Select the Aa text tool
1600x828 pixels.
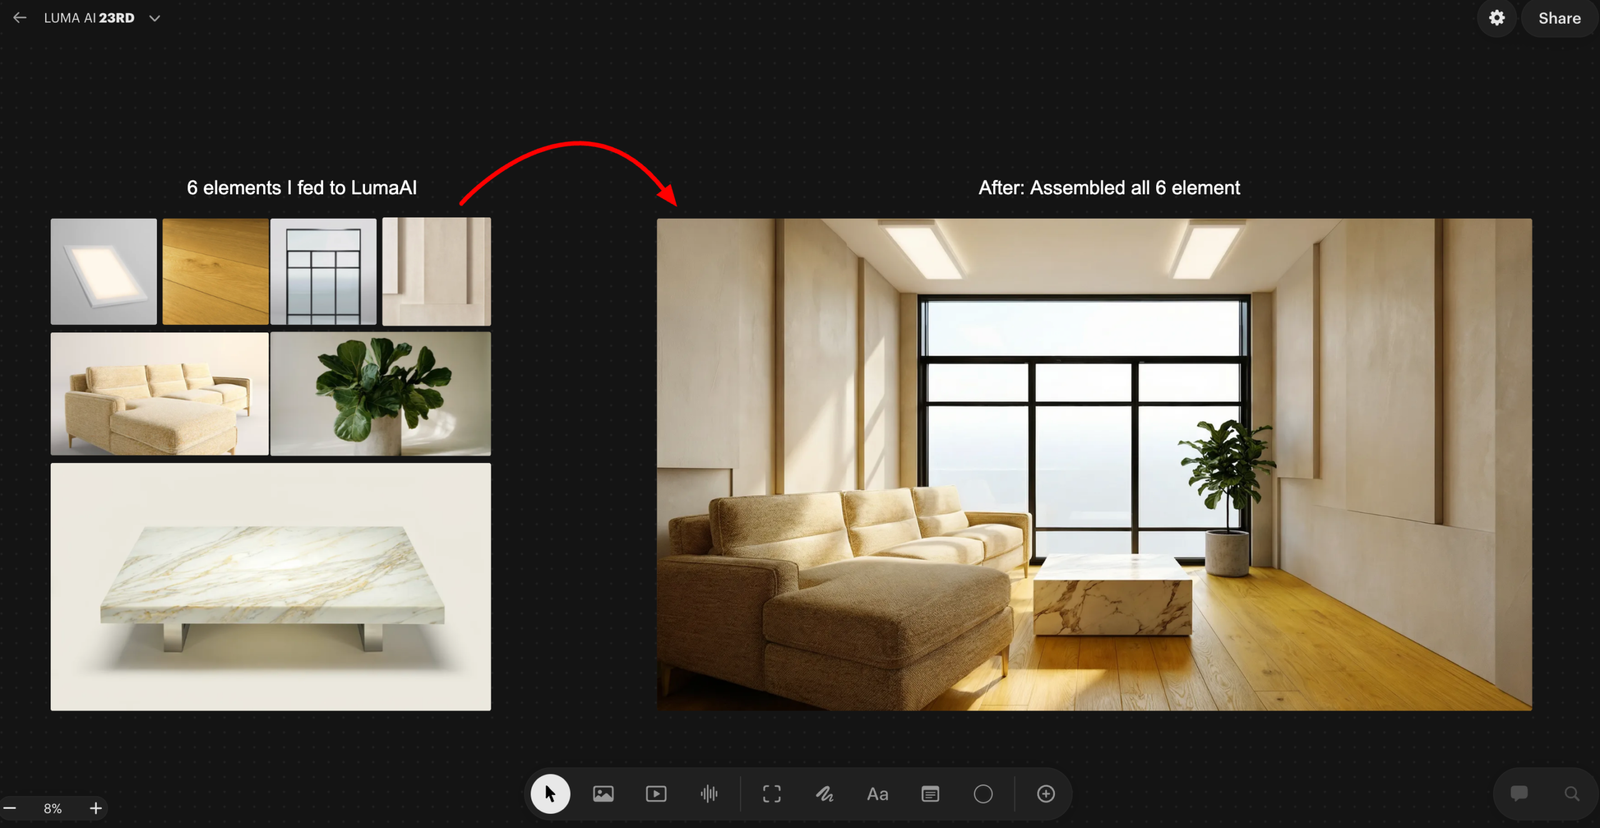coord(877,794)
